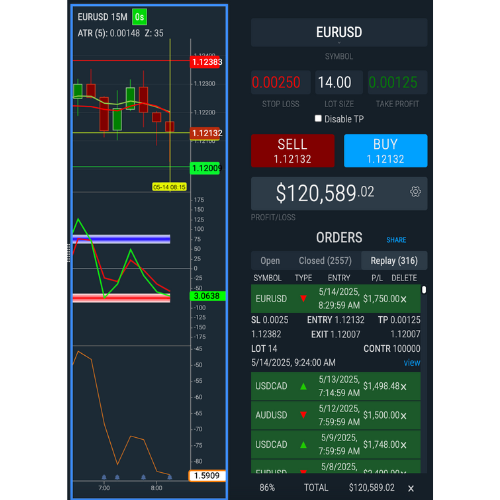Delete the USDCAD 5/9/2025 order
The width and height of the screenshot is (500, 500).
(403, 445)
